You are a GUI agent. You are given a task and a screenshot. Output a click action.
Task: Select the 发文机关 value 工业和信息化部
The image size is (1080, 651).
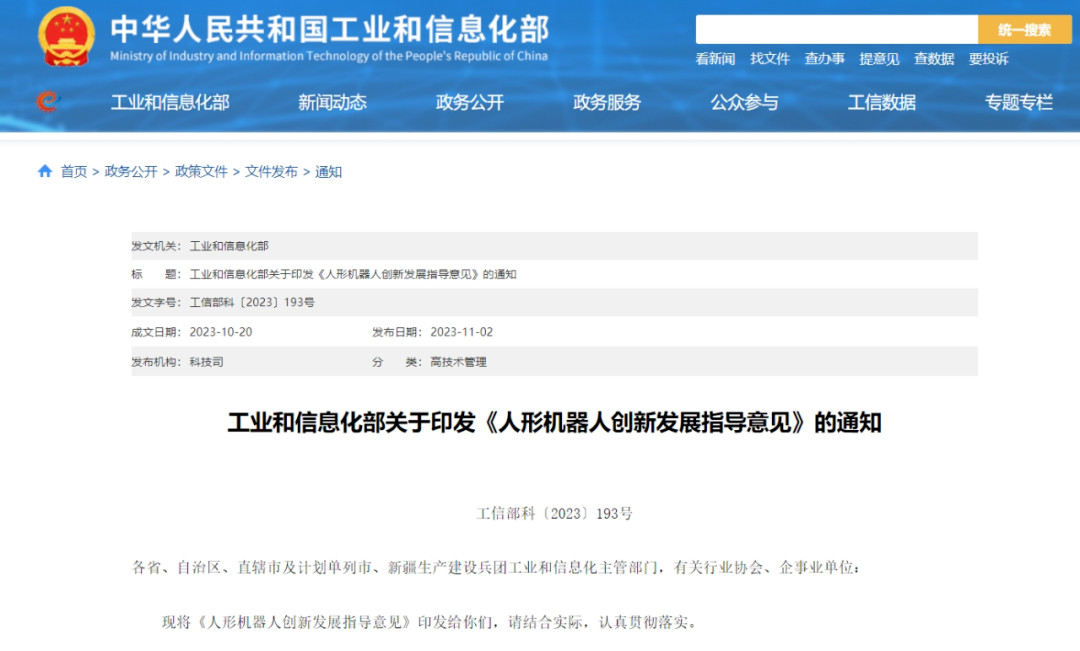[229, 246]
